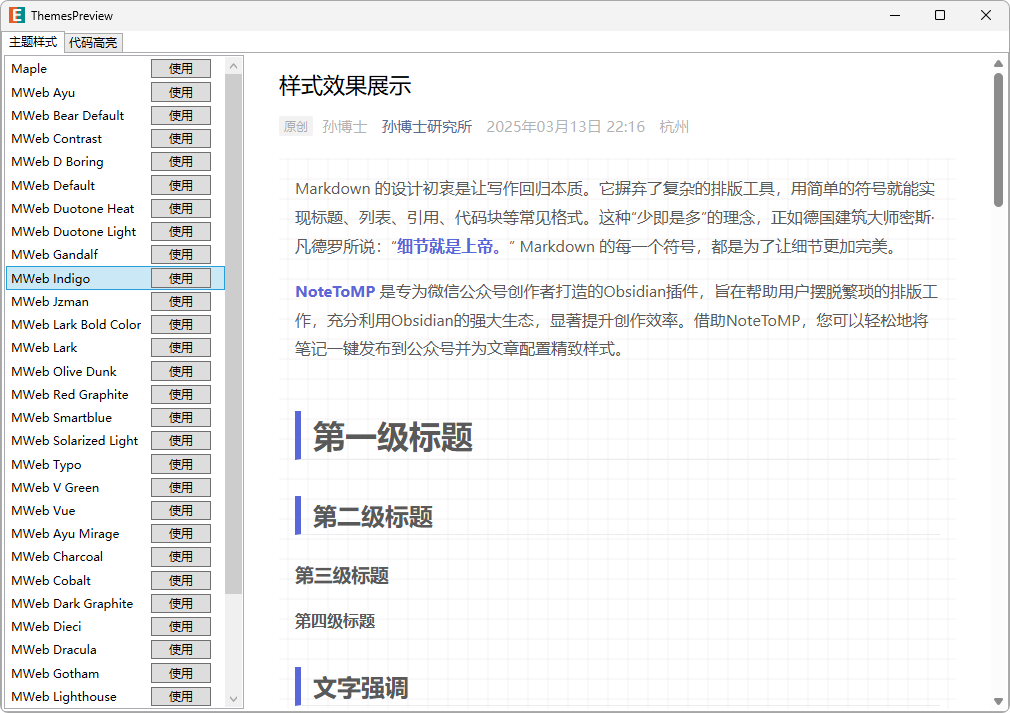
Task: Apply MWeb Dracula via 使用
Action: click(181, 650)
